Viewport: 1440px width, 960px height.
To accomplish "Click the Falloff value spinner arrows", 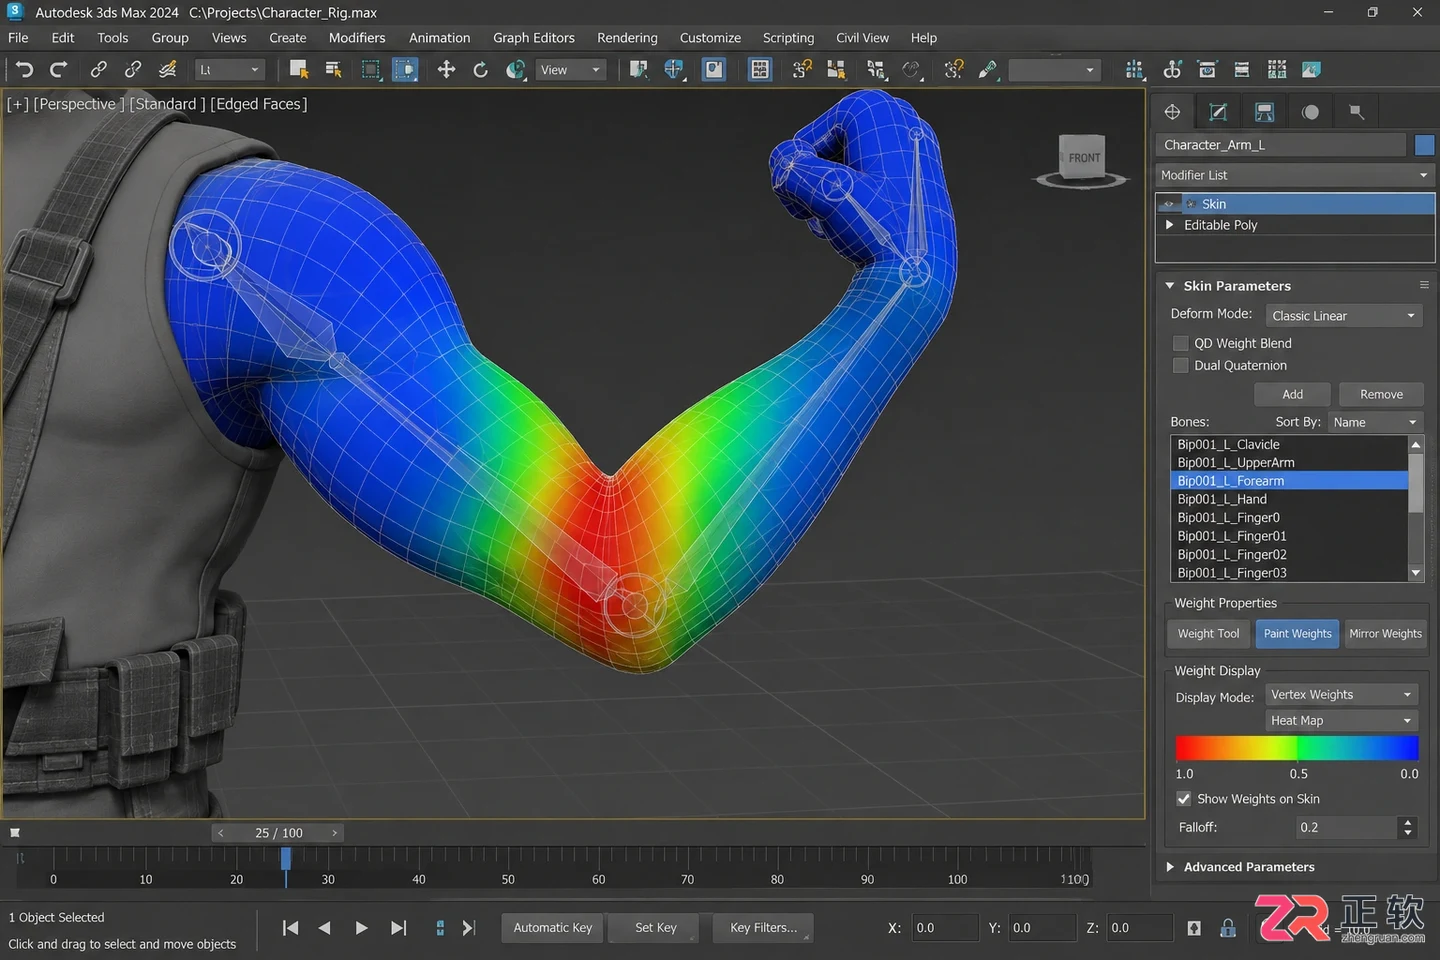I will pos(1408,828).
